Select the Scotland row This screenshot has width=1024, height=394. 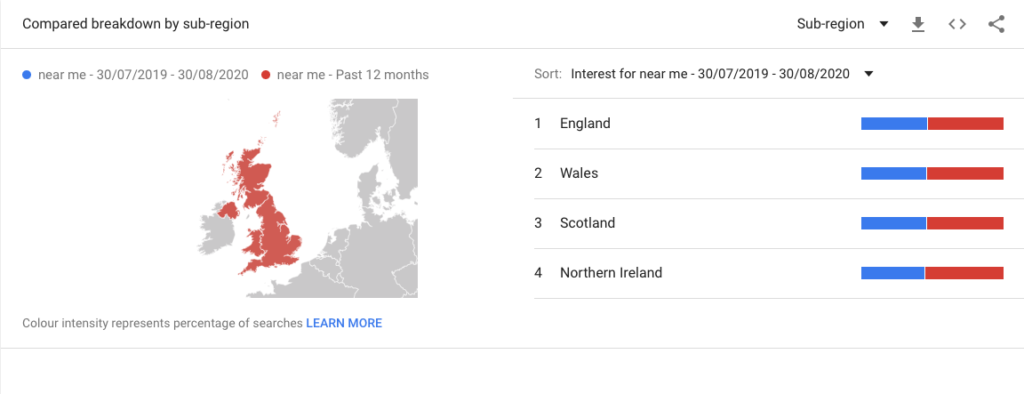pyautogui.click(x=769, y=223)
